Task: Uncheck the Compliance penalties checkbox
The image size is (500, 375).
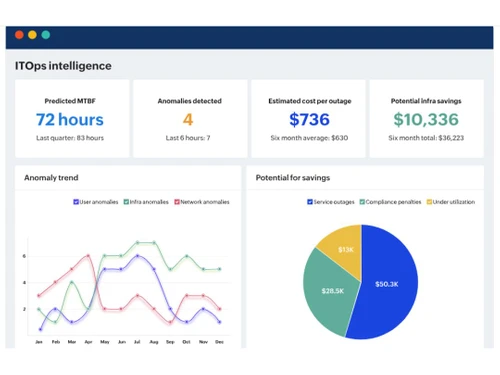Action: coord(362,202)
